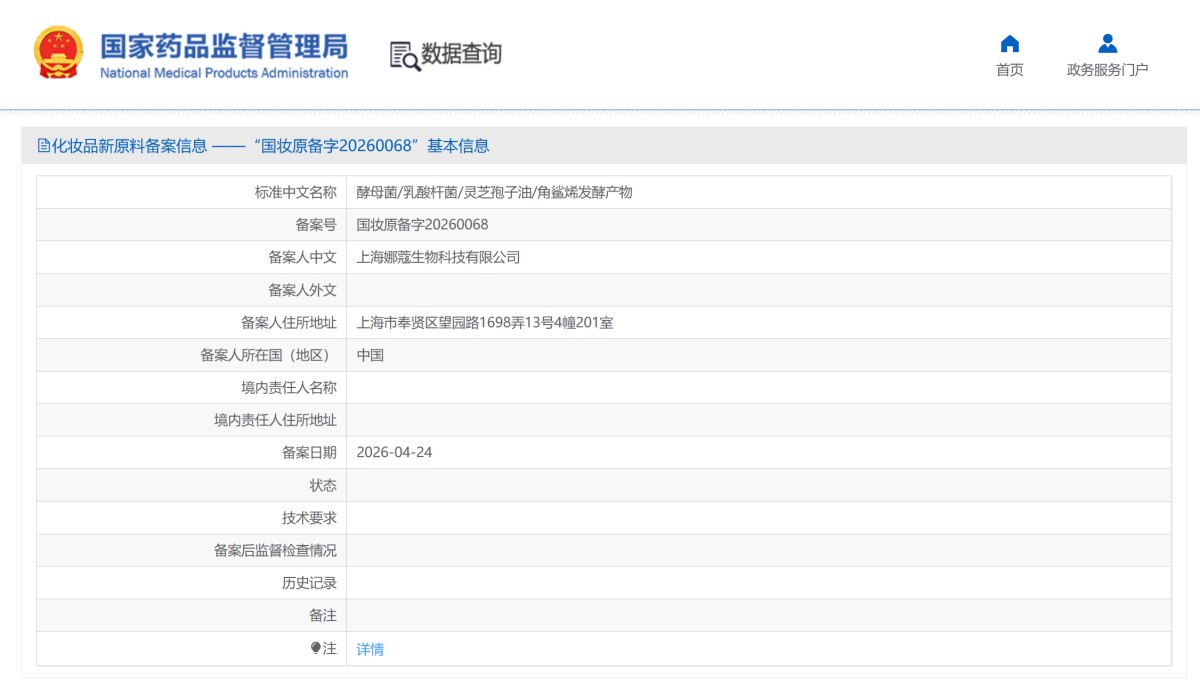Viewport: 1200px width, 694px height.
Task: Click the document icon before 化妆品新原料备案信息
Action: tap(42, 147)
